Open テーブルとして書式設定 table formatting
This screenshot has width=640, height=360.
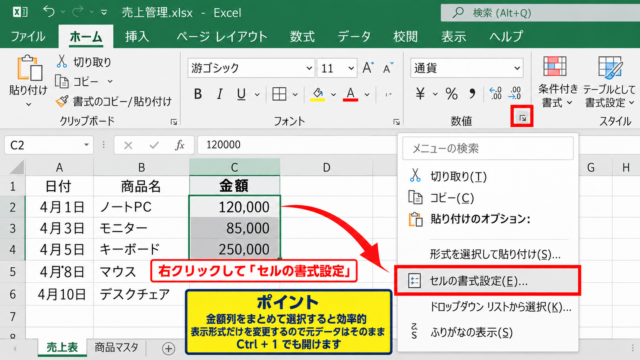click(609, 82)
